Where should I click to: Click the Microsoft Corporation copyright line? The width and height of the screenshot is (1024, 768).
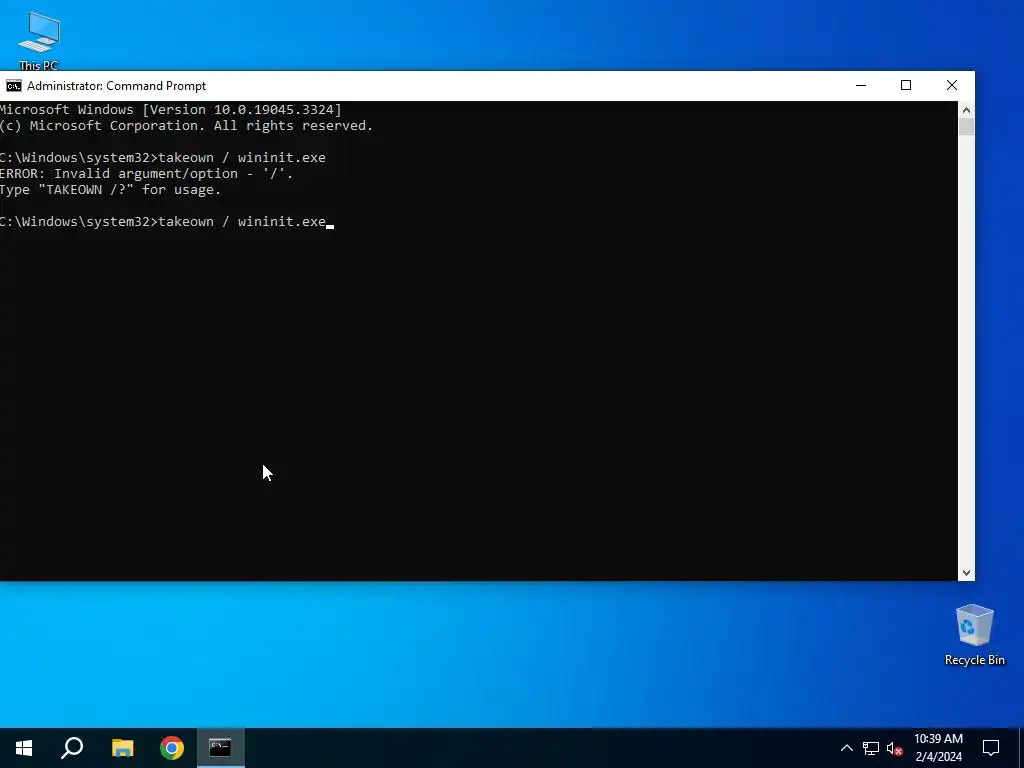[x=186, y=125]
